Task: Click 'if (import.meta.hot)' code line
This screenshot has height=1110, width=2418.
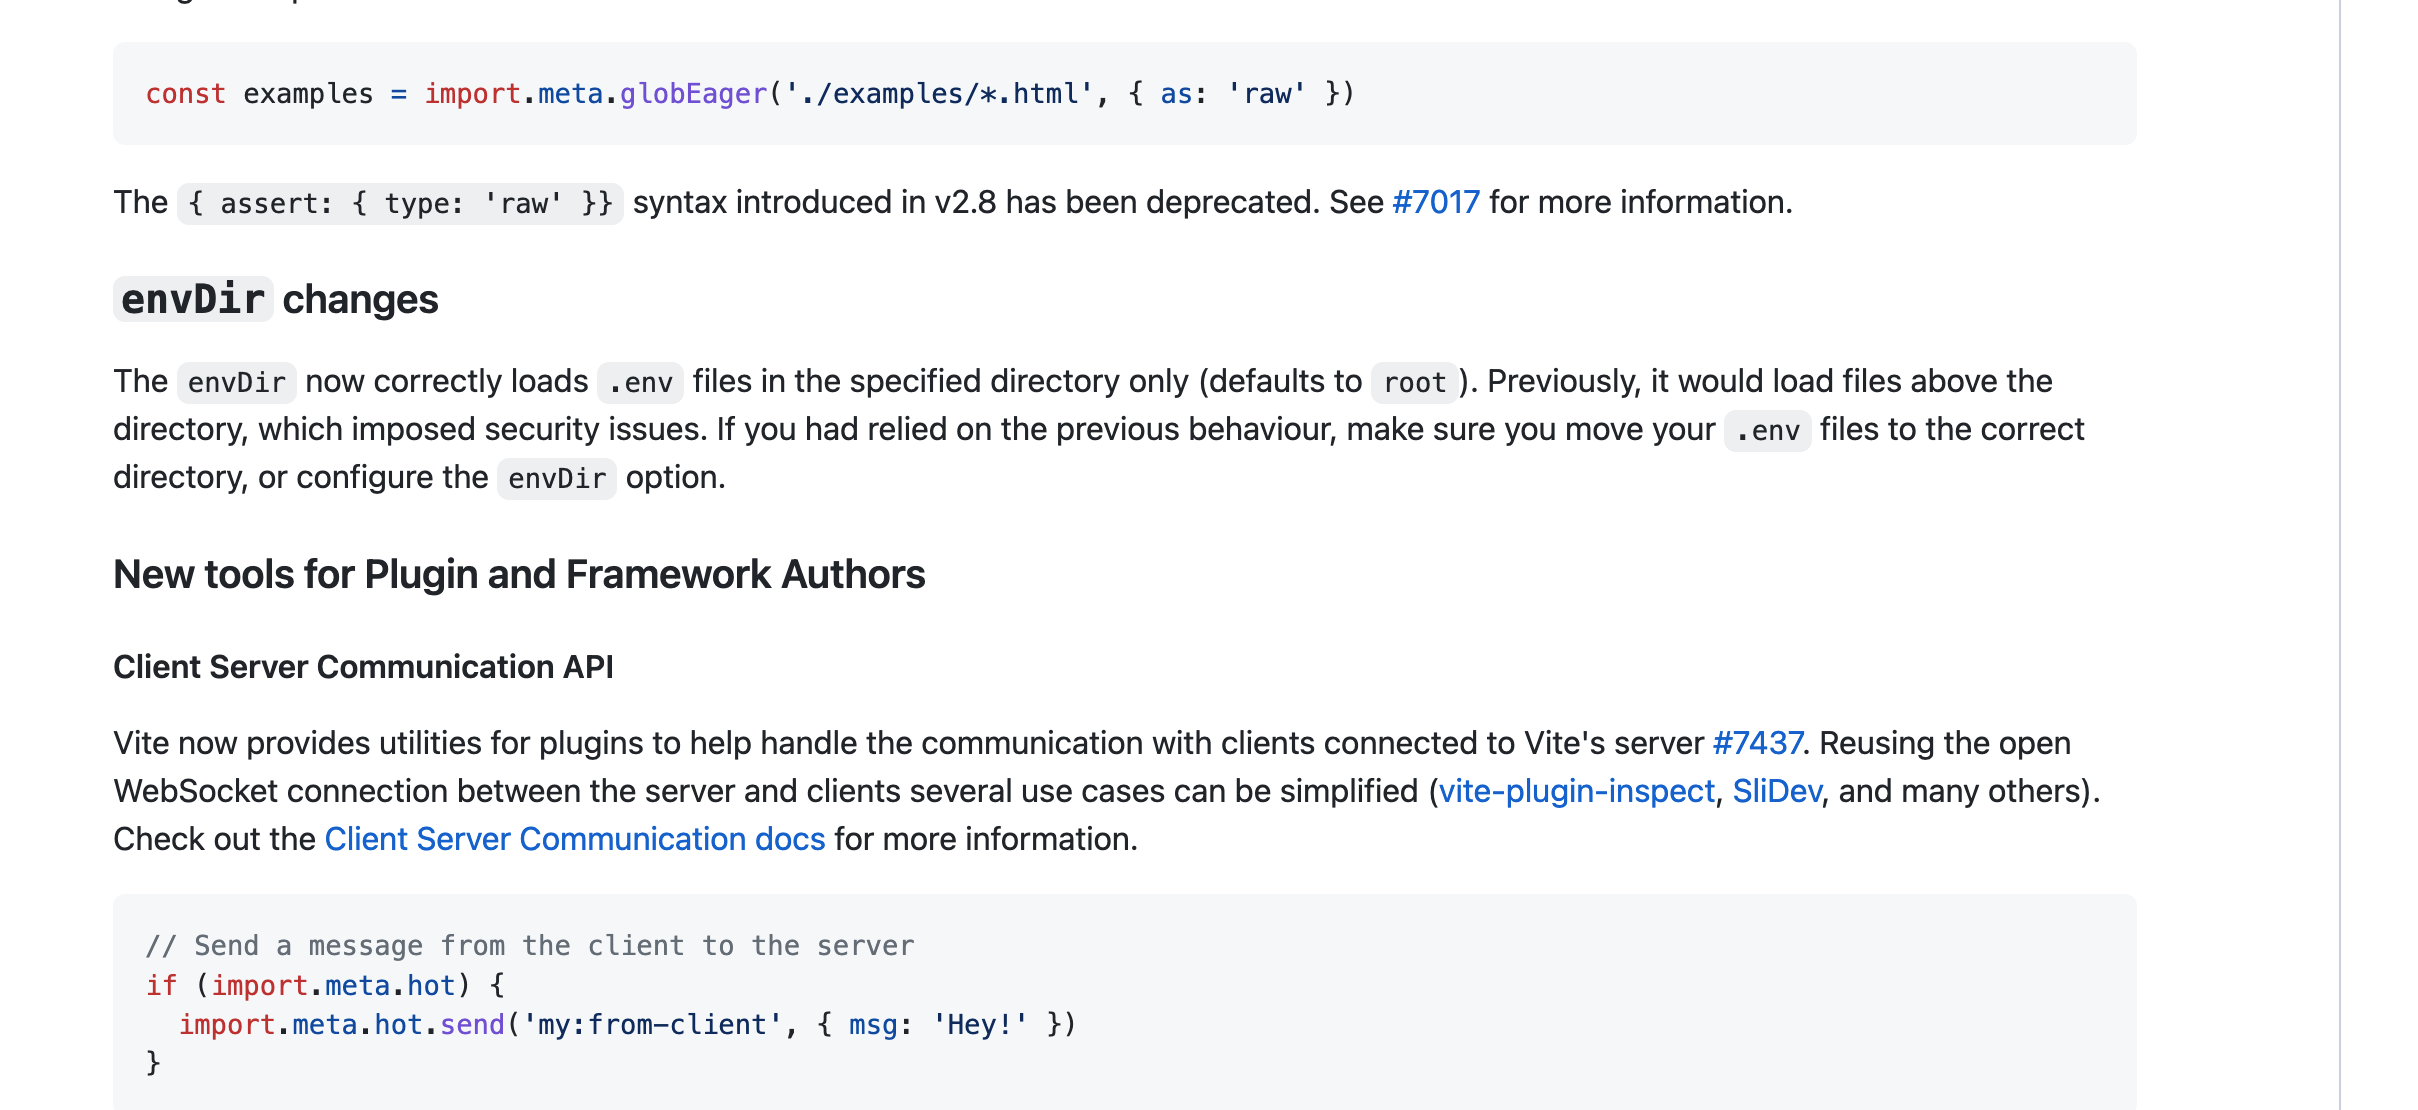Action: click(x=325, y=986)
